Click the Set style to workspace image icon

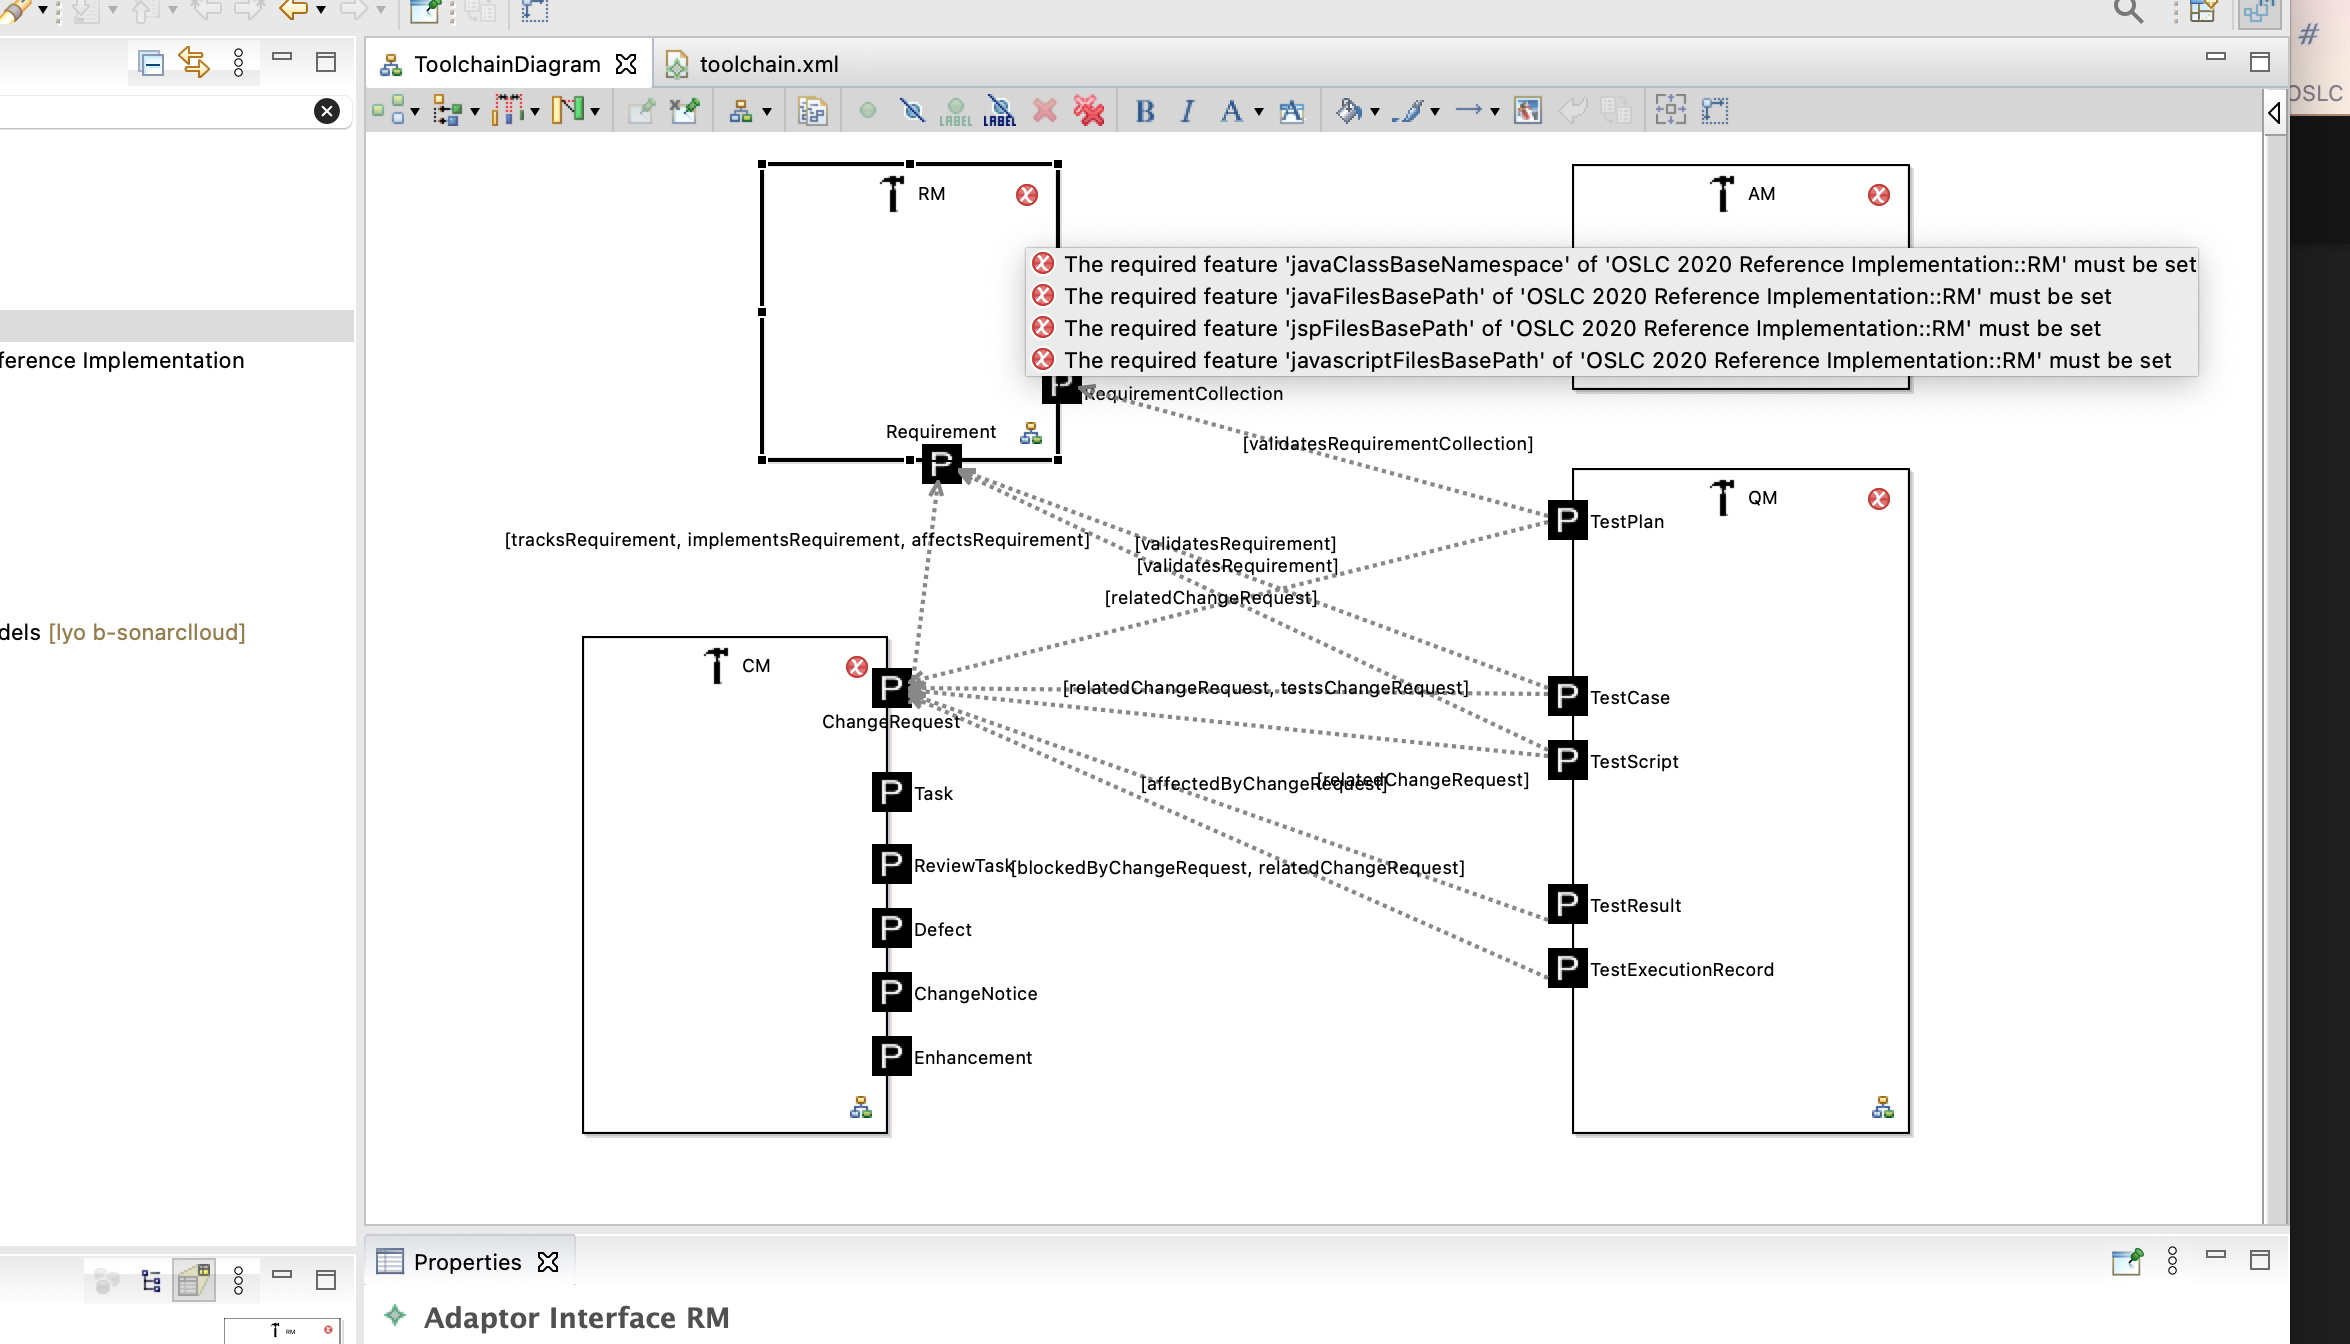coord(1527,110)
